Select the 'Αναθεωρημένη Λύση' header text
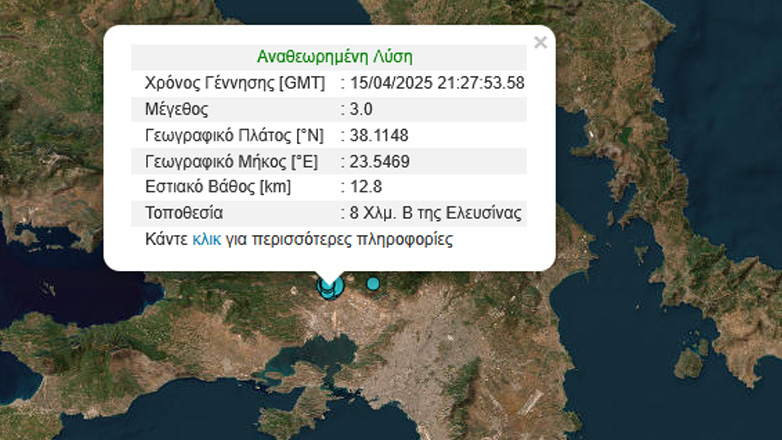The image size is (782, 440). coord(335,56)
